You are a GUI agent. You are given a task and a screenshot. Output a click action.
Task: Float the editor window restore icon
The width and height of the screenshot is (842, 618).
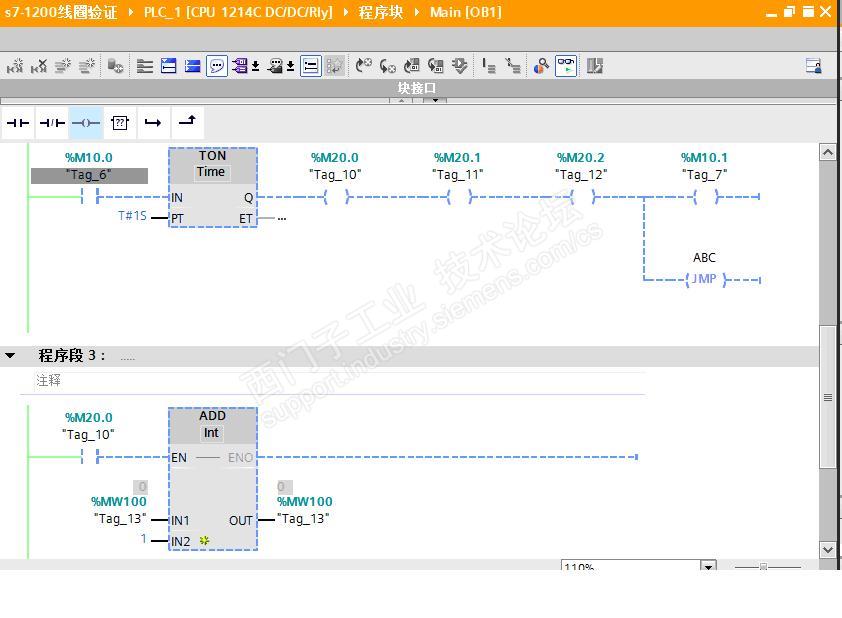click(789, 12)
